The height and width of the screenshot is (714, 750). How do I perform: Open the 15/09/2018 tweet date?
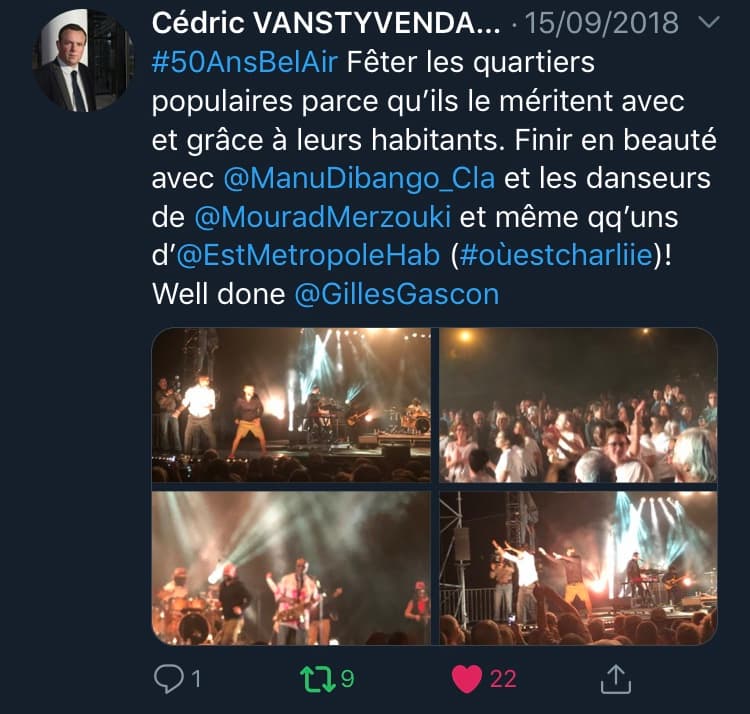pyautogui.click(x=602, y=22)
